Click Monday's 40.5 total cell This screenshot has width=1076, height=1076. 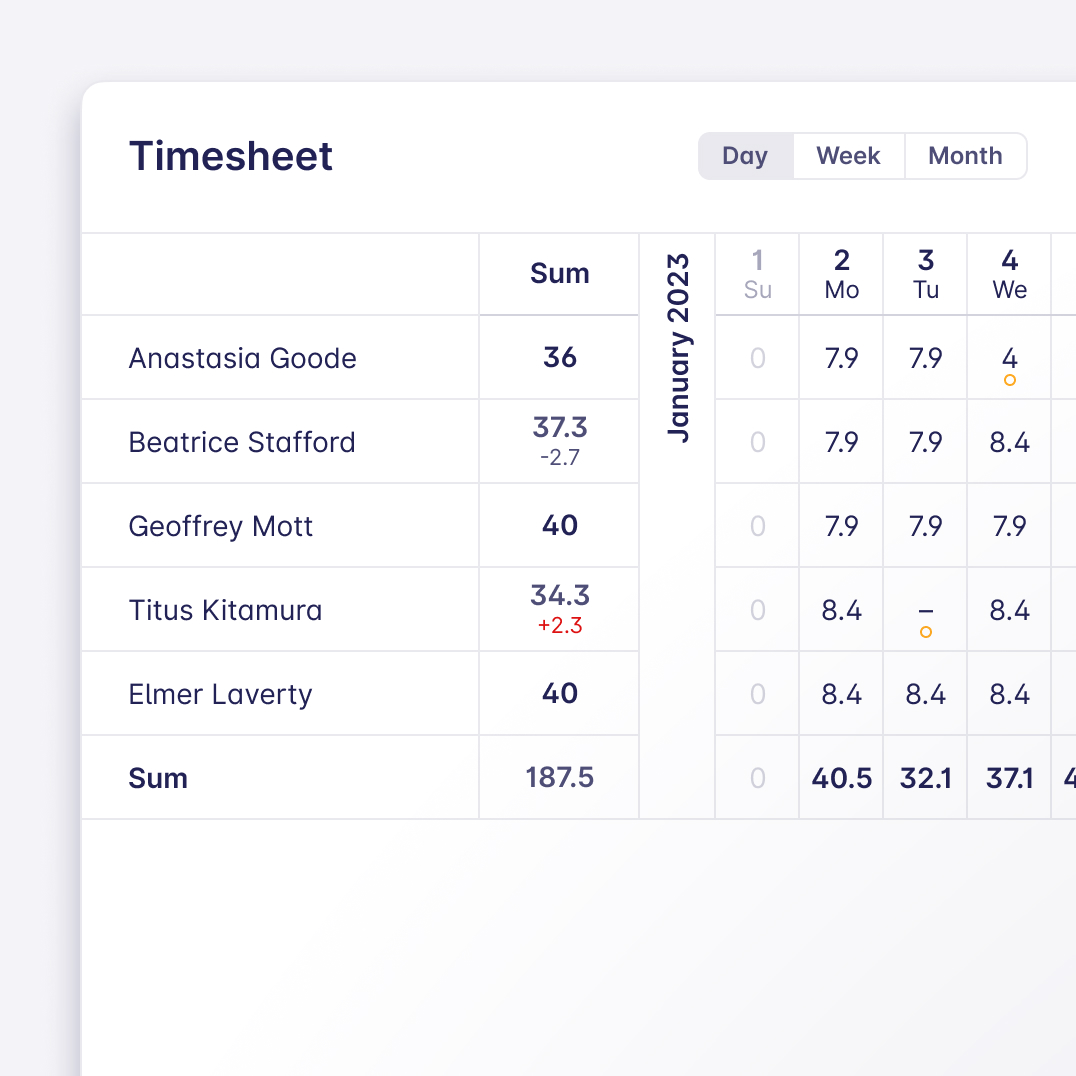[841, 778]
